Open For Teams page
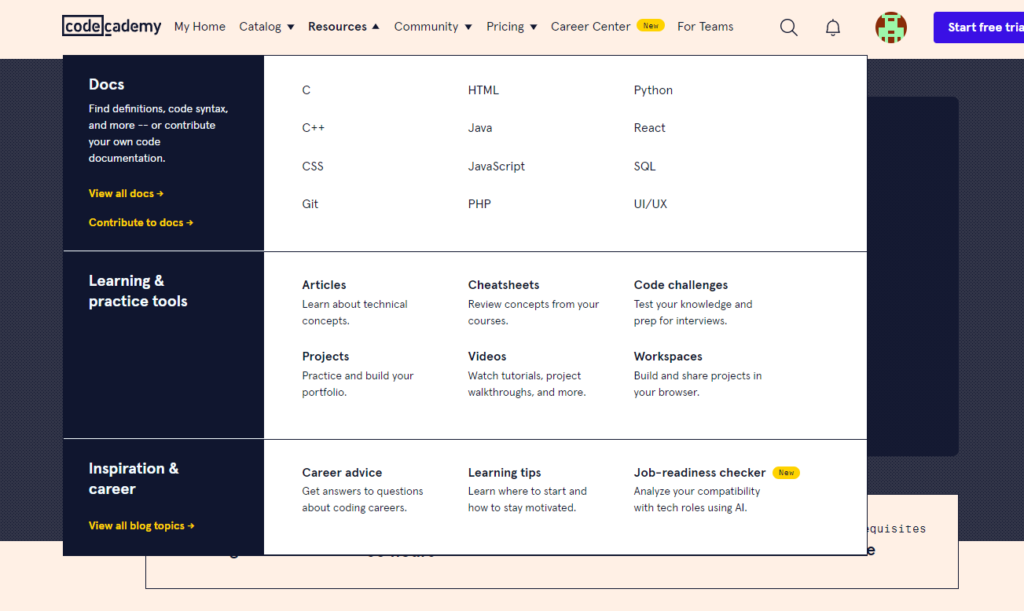This screenshot has width=1024, height=611. [x=705, y=27]
